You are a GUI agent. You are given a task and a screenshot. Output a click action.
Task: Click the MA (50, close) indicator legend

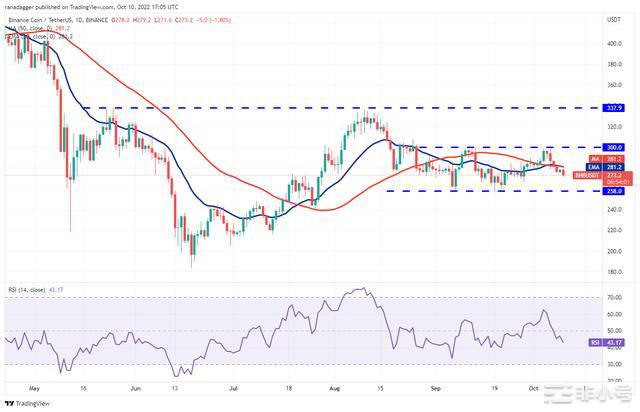pos(35,28)
